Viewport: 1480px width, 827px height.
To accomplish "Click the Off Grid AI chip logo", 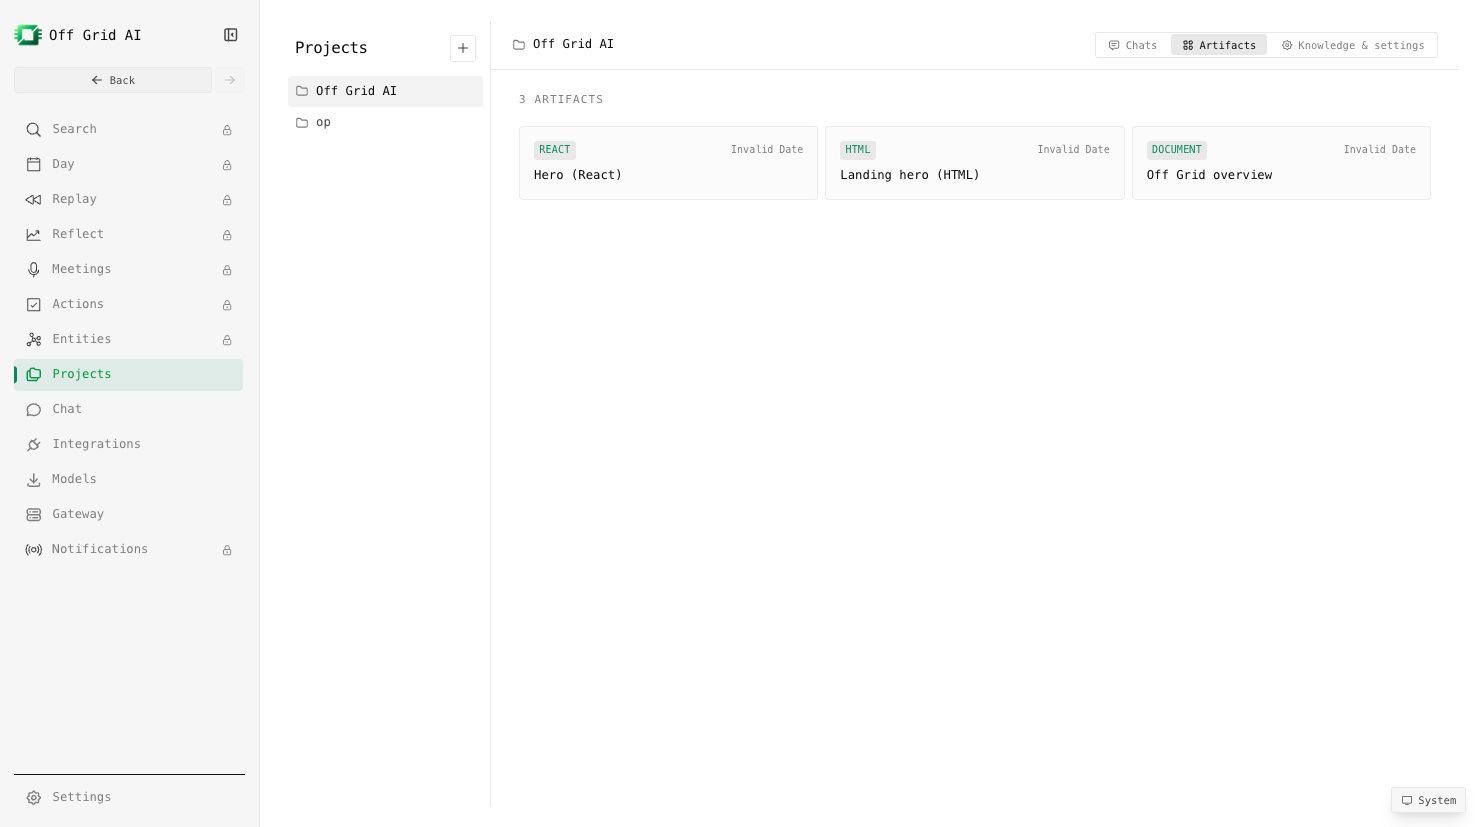I will (28, 35).
